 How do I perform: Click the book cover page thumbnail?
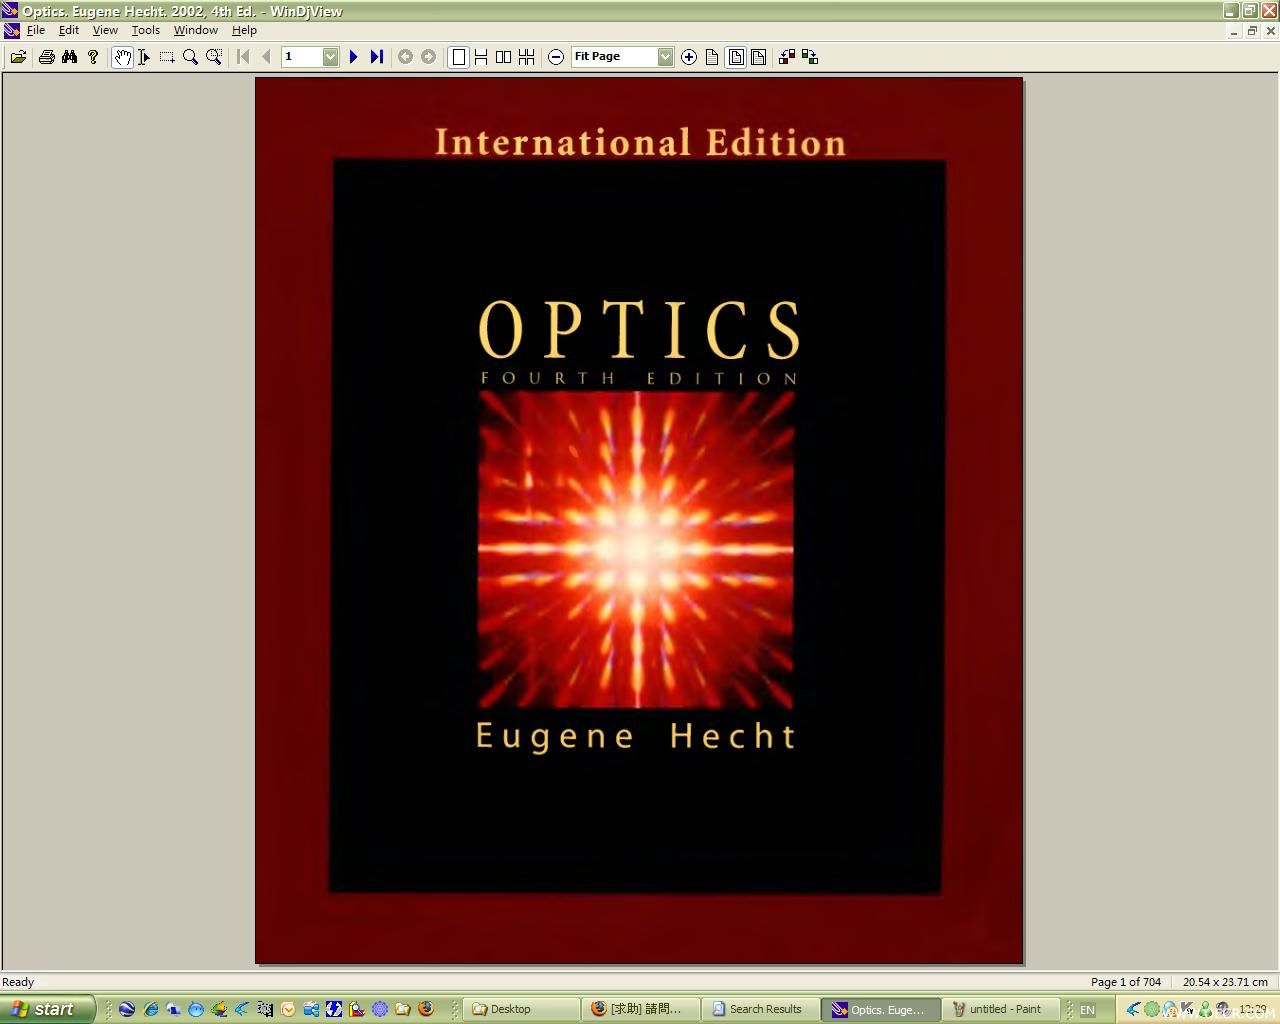point(639,521)
